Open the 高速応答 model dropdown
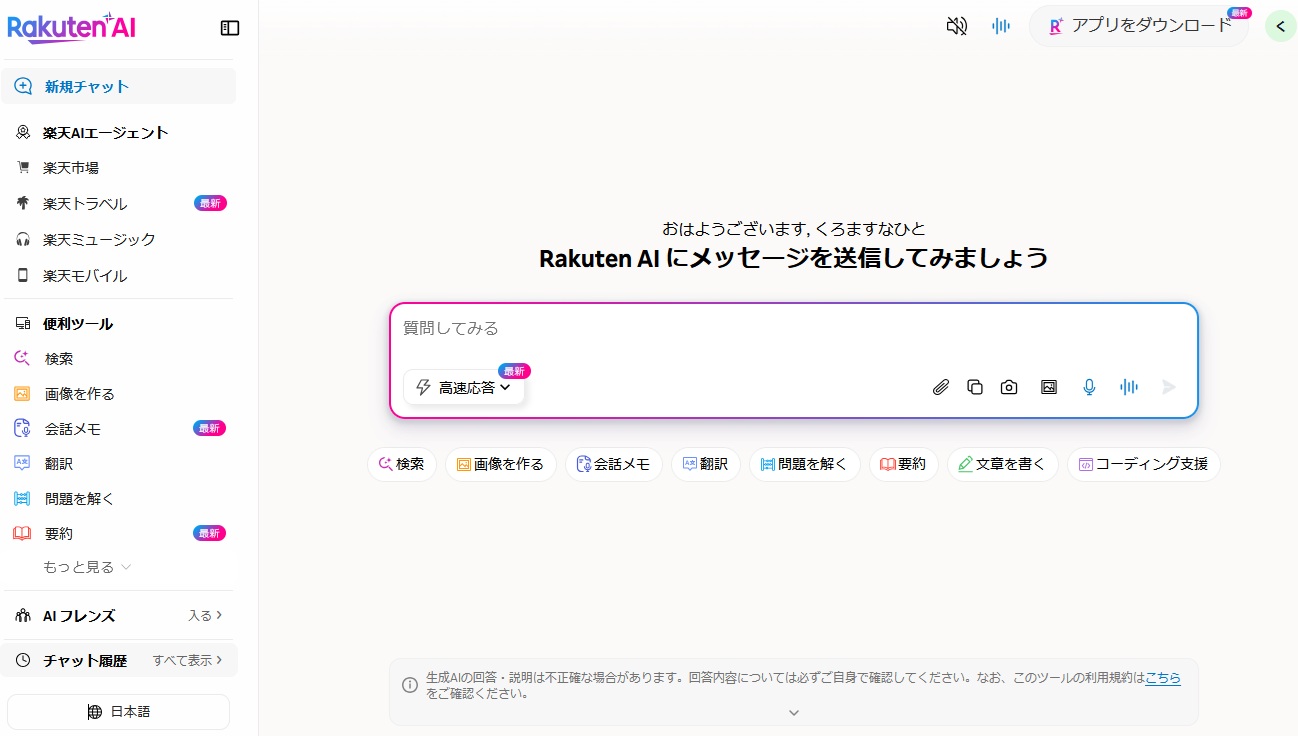 [x=465, y=387]
